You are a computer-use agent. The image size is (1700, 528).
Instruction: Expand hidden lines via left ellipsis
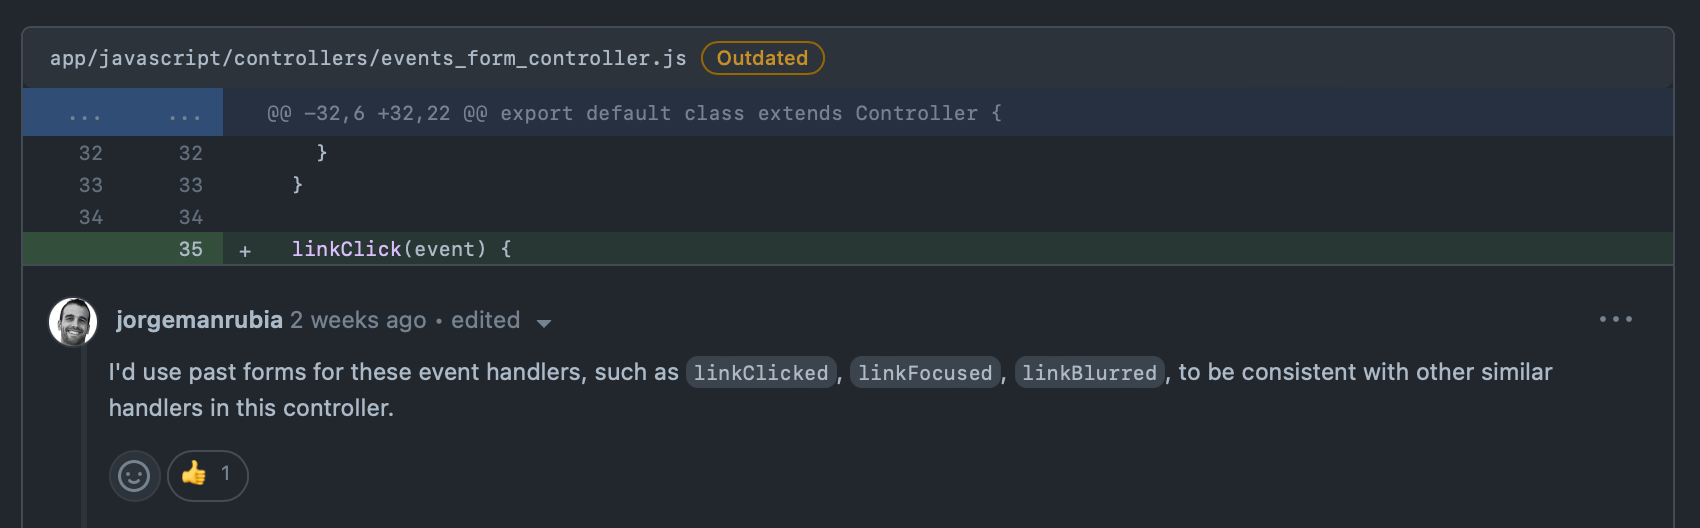tap(85, 115)
